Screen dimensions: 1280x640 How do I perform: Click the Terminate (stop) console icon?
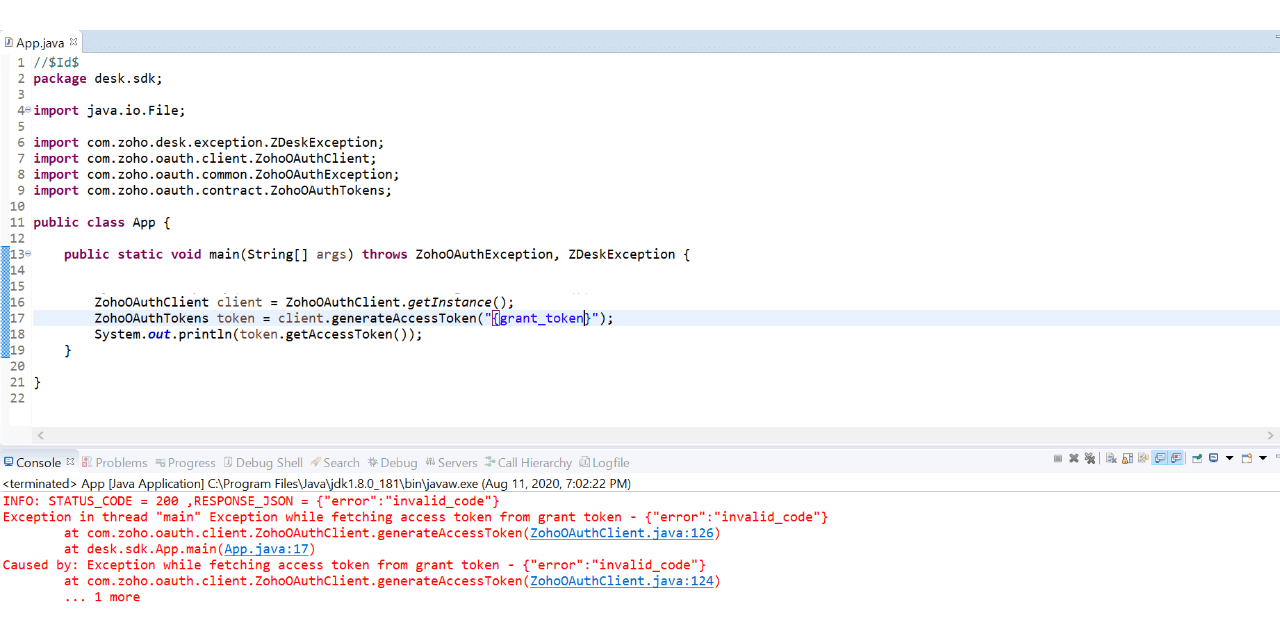click(x=1058, y=458)
